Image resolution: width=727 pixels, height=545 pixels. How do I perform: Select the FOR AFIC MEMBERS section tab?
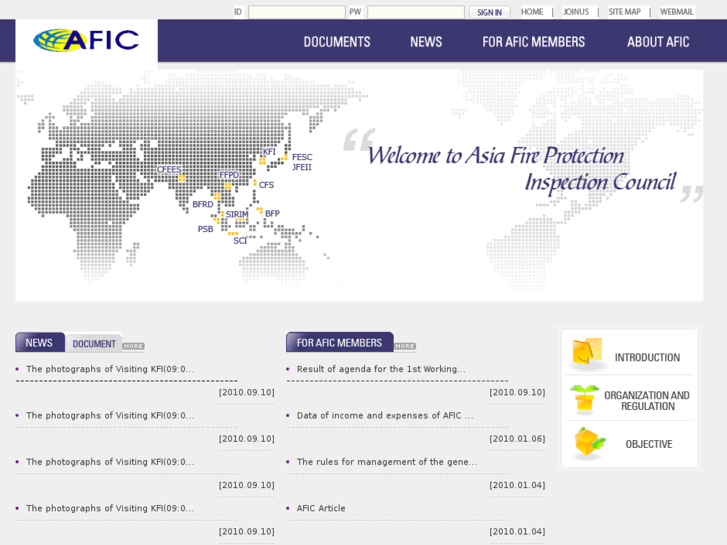pos(339,342)
